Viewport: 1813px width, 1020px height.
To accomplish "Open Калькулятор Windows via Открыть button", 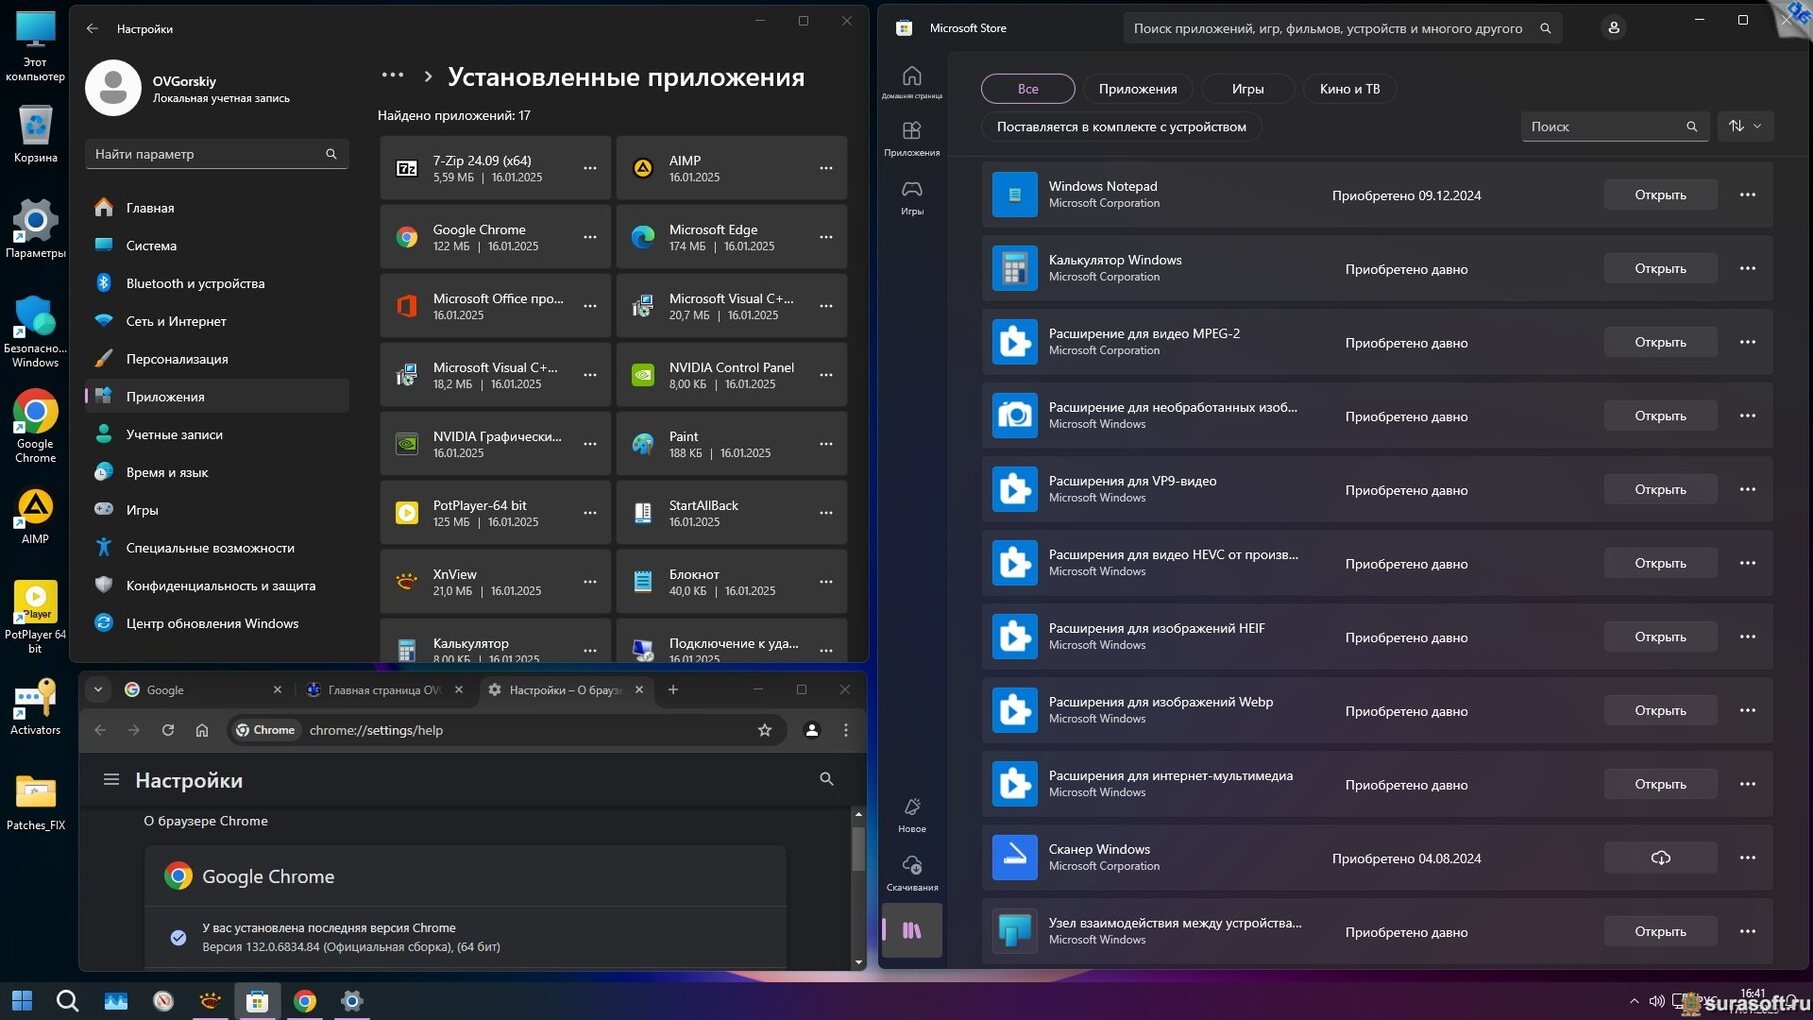I will click(x=1660, y=268).
